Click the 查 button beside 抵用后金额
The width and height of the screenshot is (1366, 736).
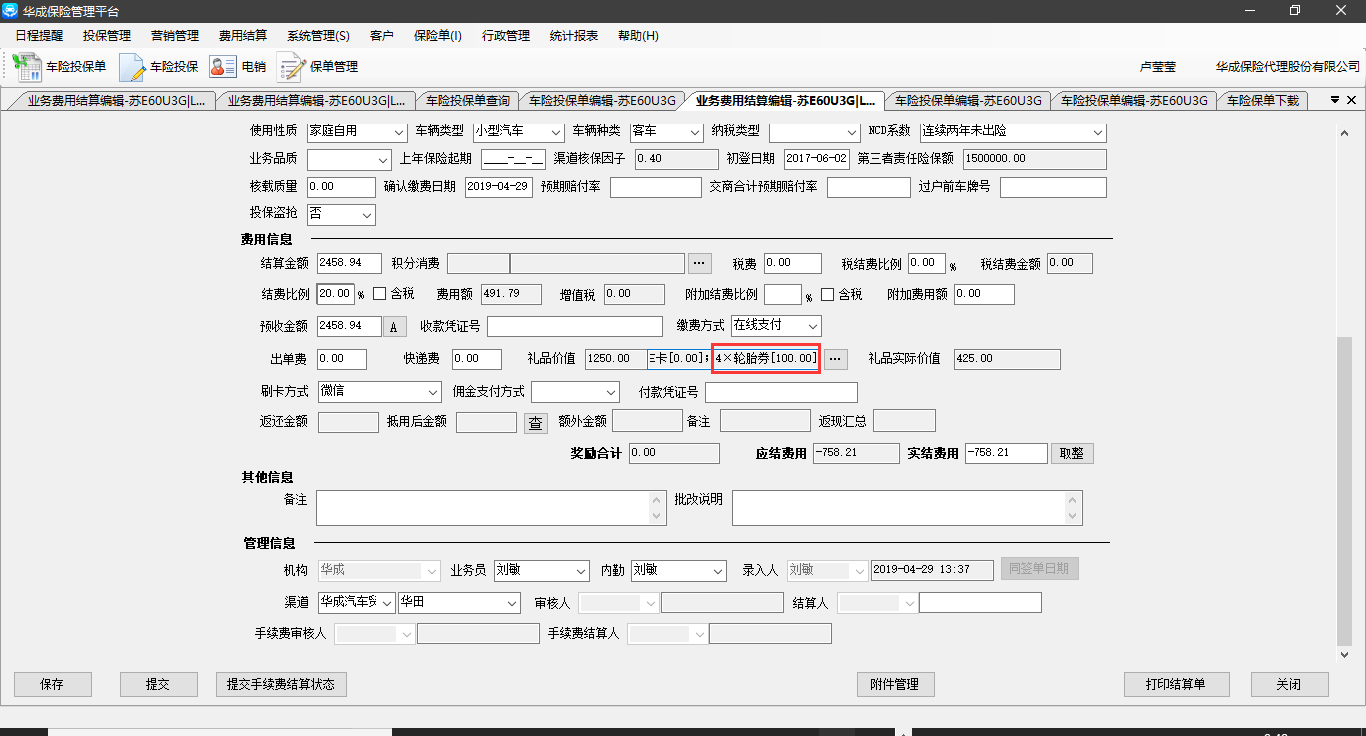(536, 423)
